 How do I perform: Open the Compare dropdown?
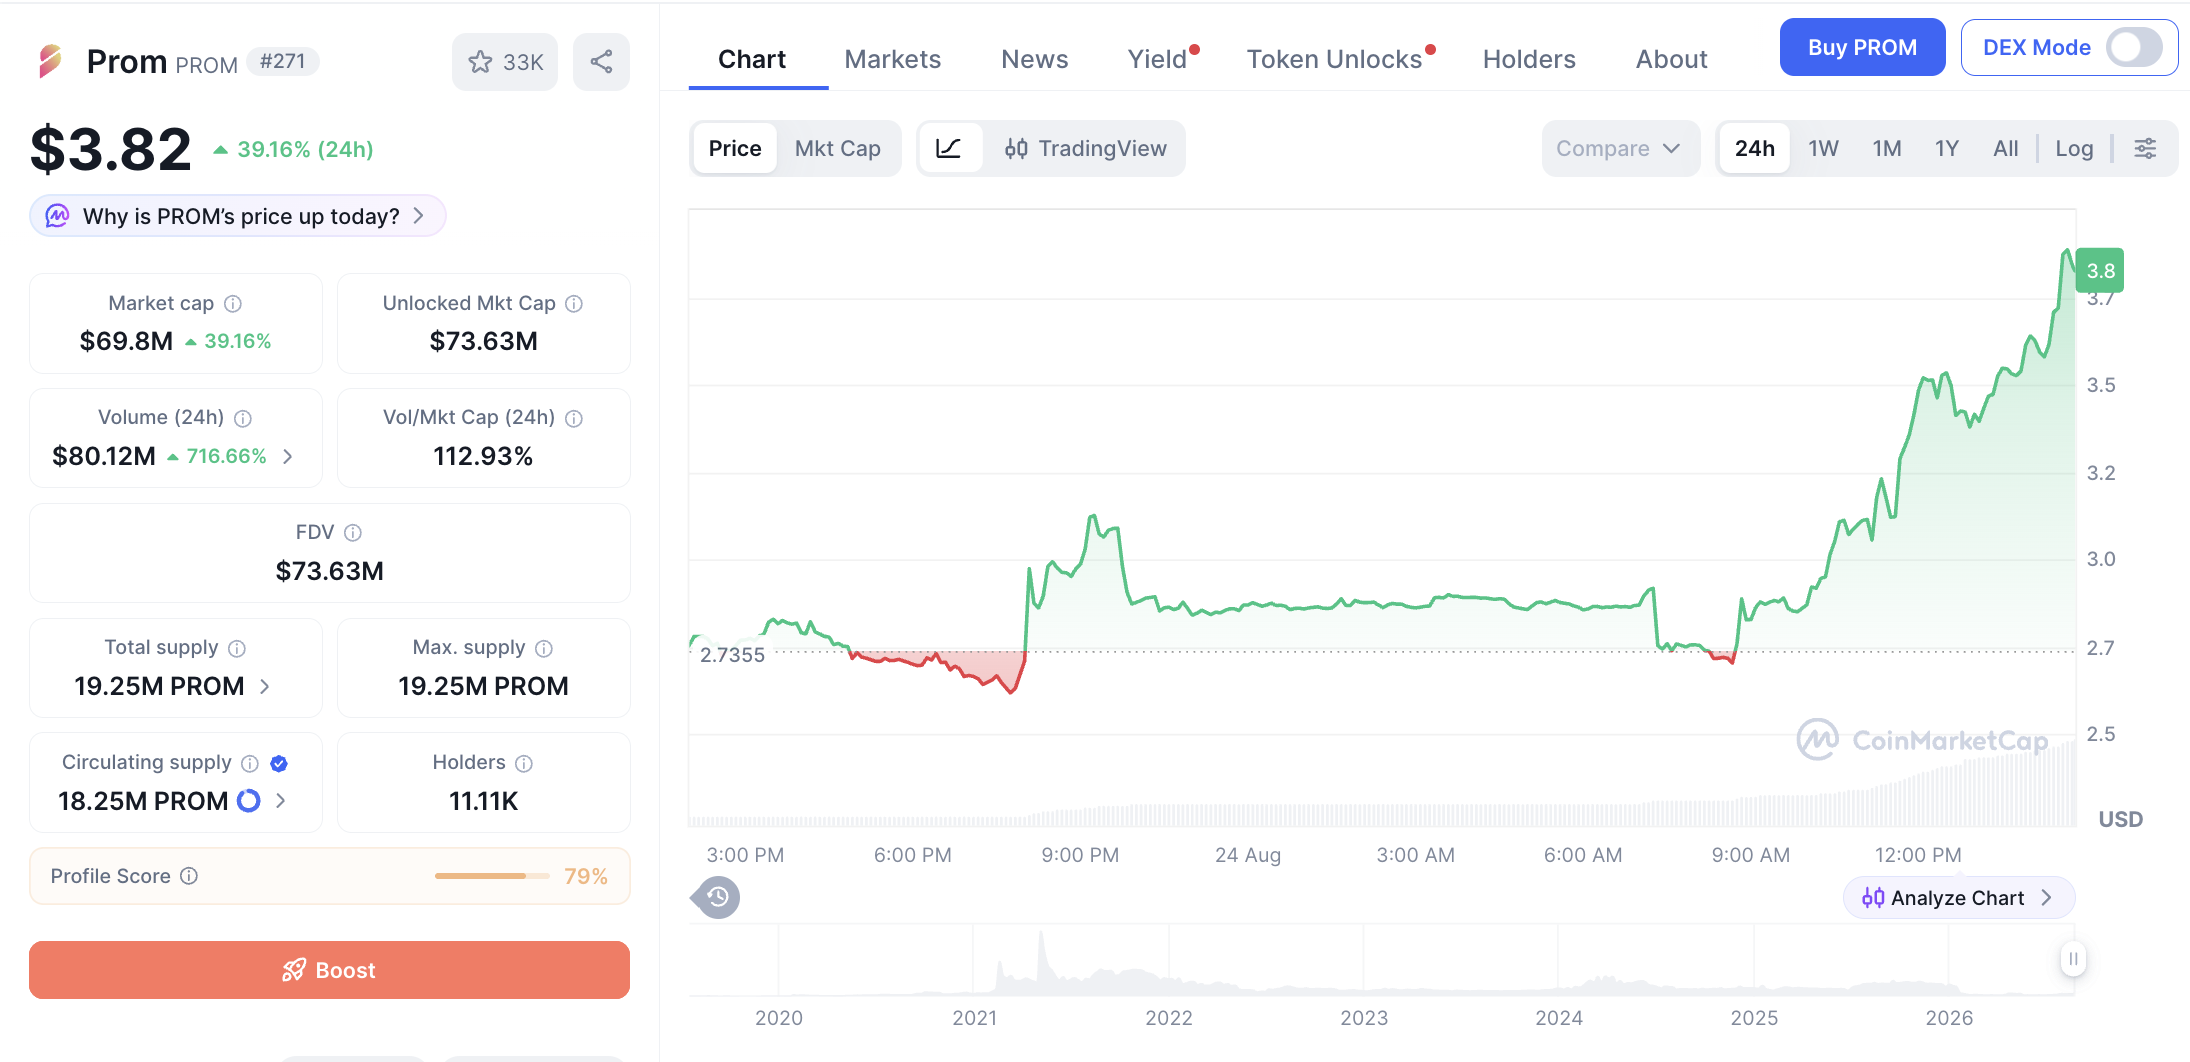tap(1619, 149)
